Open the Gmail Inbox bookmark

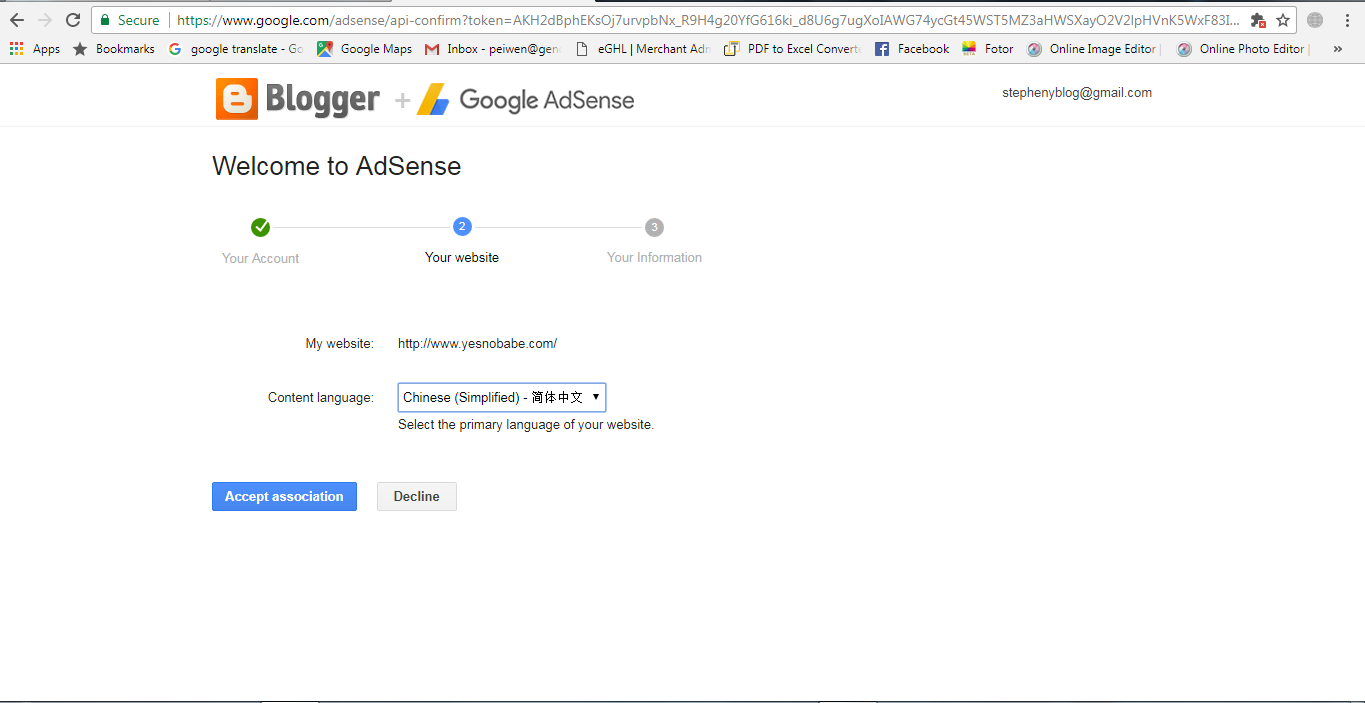[493, 49]
